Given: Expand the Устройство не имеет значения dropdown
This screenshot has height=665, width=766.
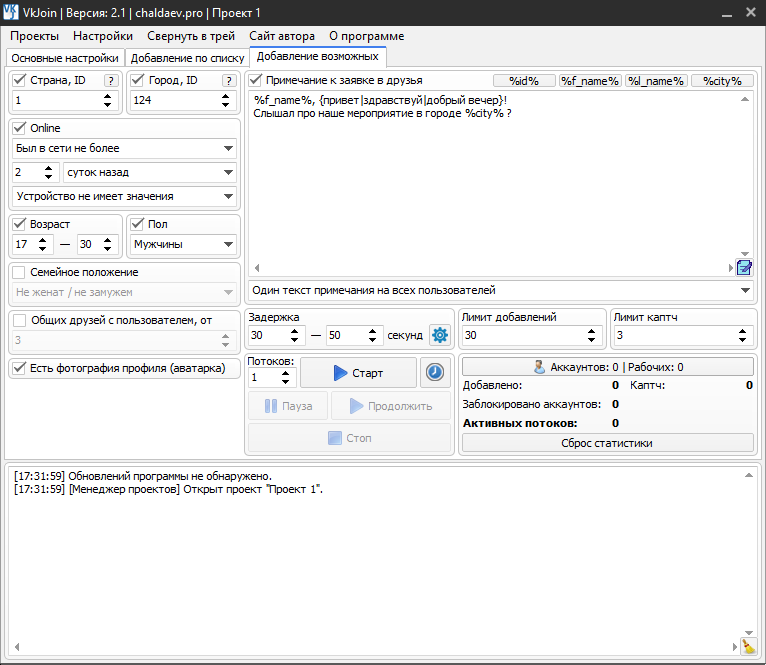Looking at the screenshot, I should pyautogui.click(x=125, y=196).
